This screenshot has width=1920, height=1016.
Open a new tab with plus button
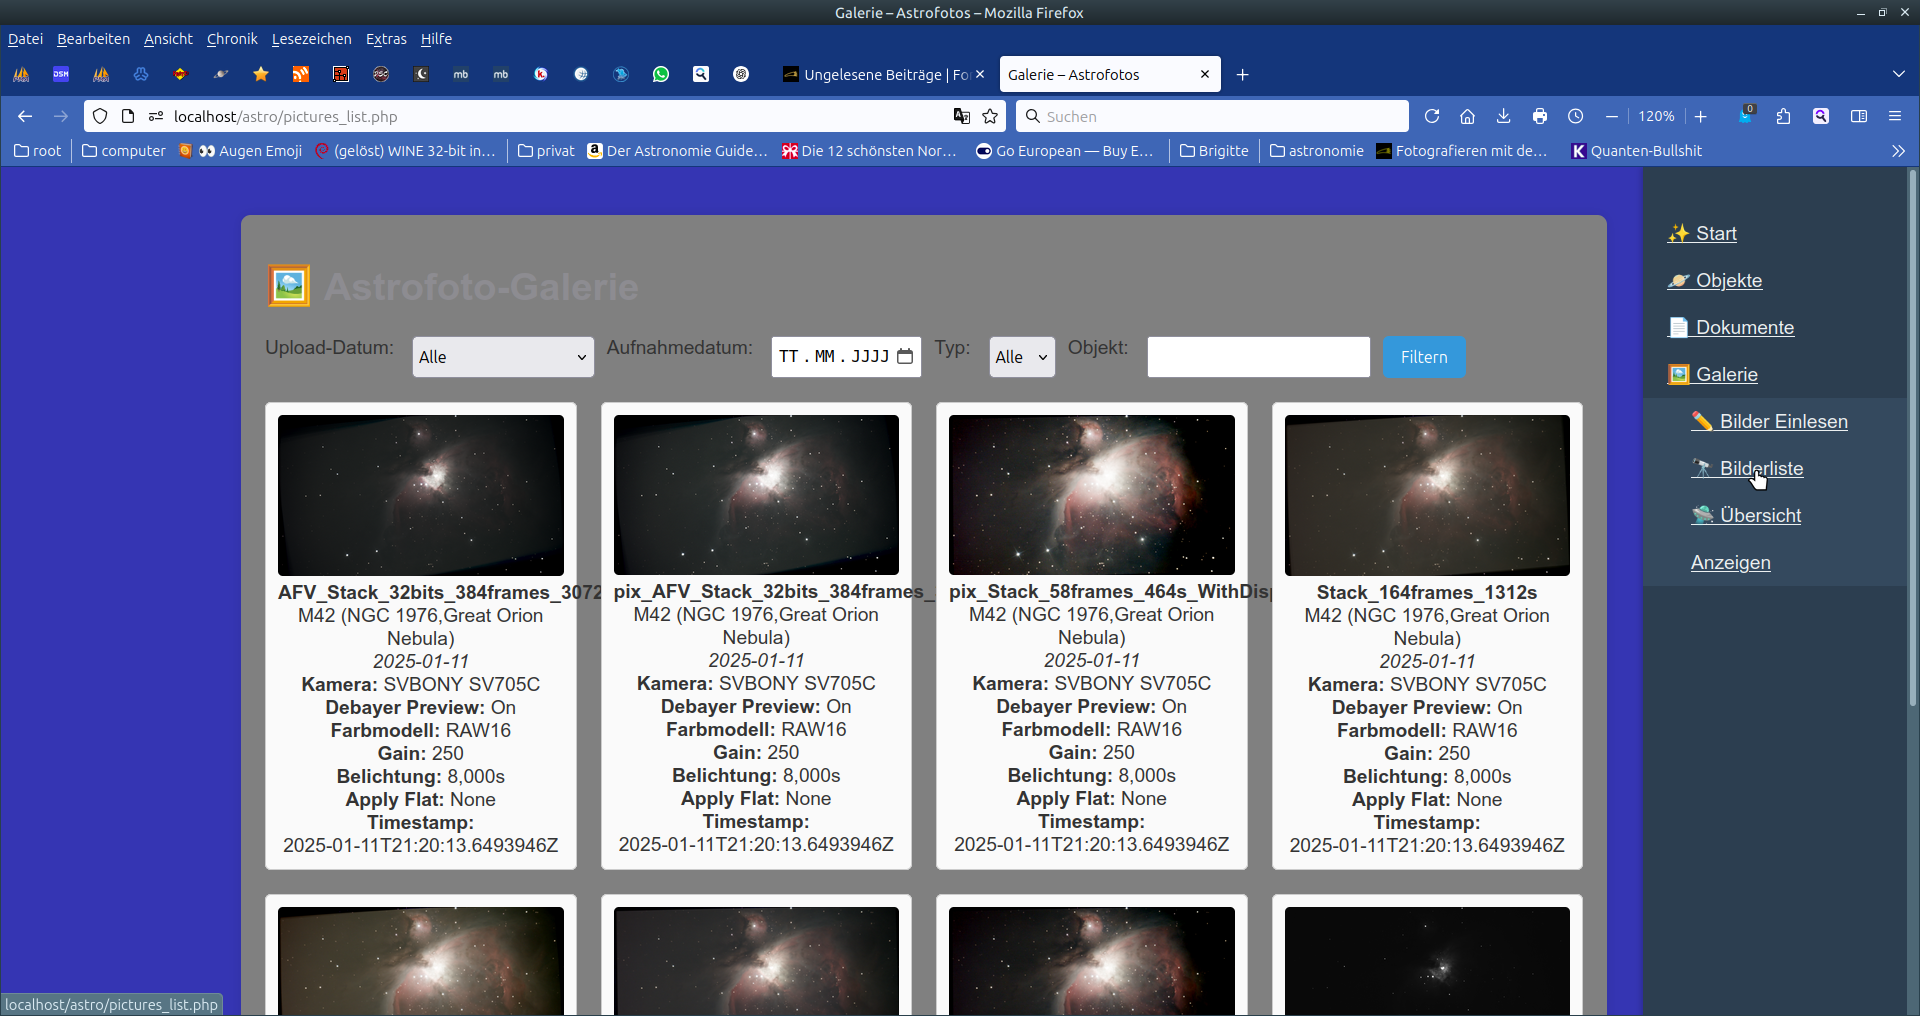1242,74
